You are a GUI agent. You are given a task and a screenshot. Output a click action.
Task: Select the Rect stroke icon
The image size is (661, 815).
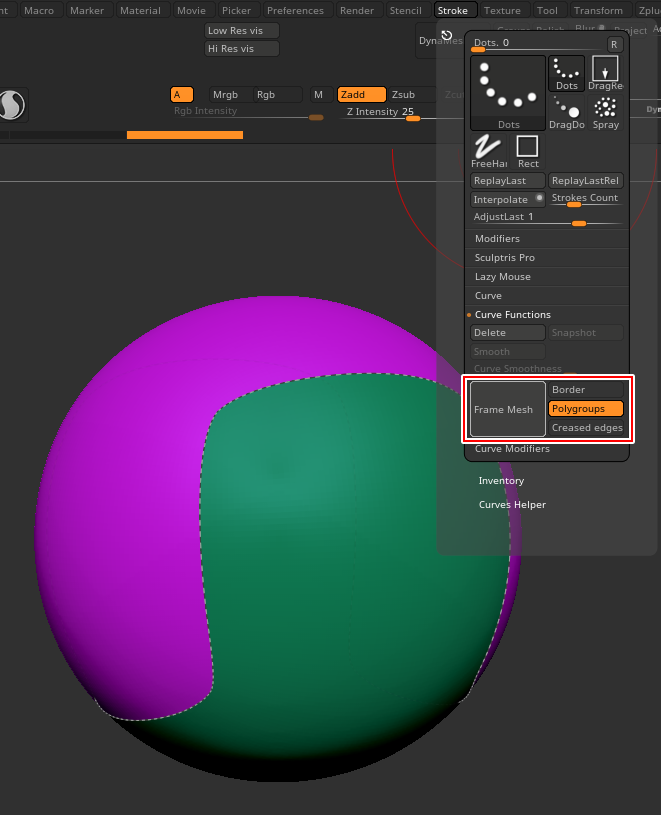coord(528,150)
